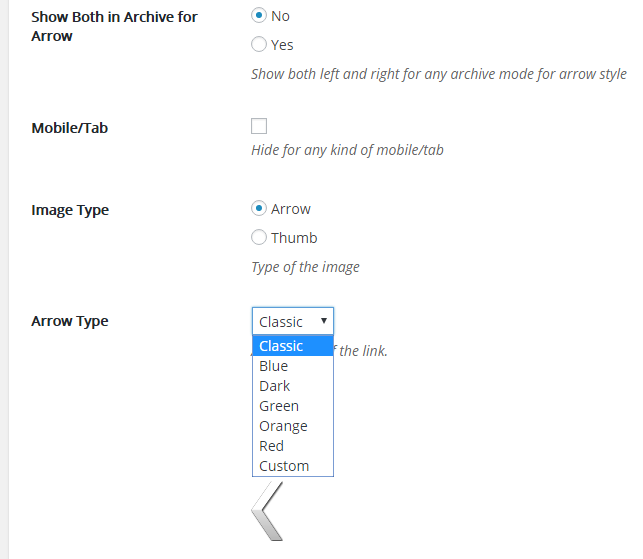Image resolution: width=643 pixels, height=559 pixels.
Task: Choose Thumb as the Image Type
Action: pos(259,237)
